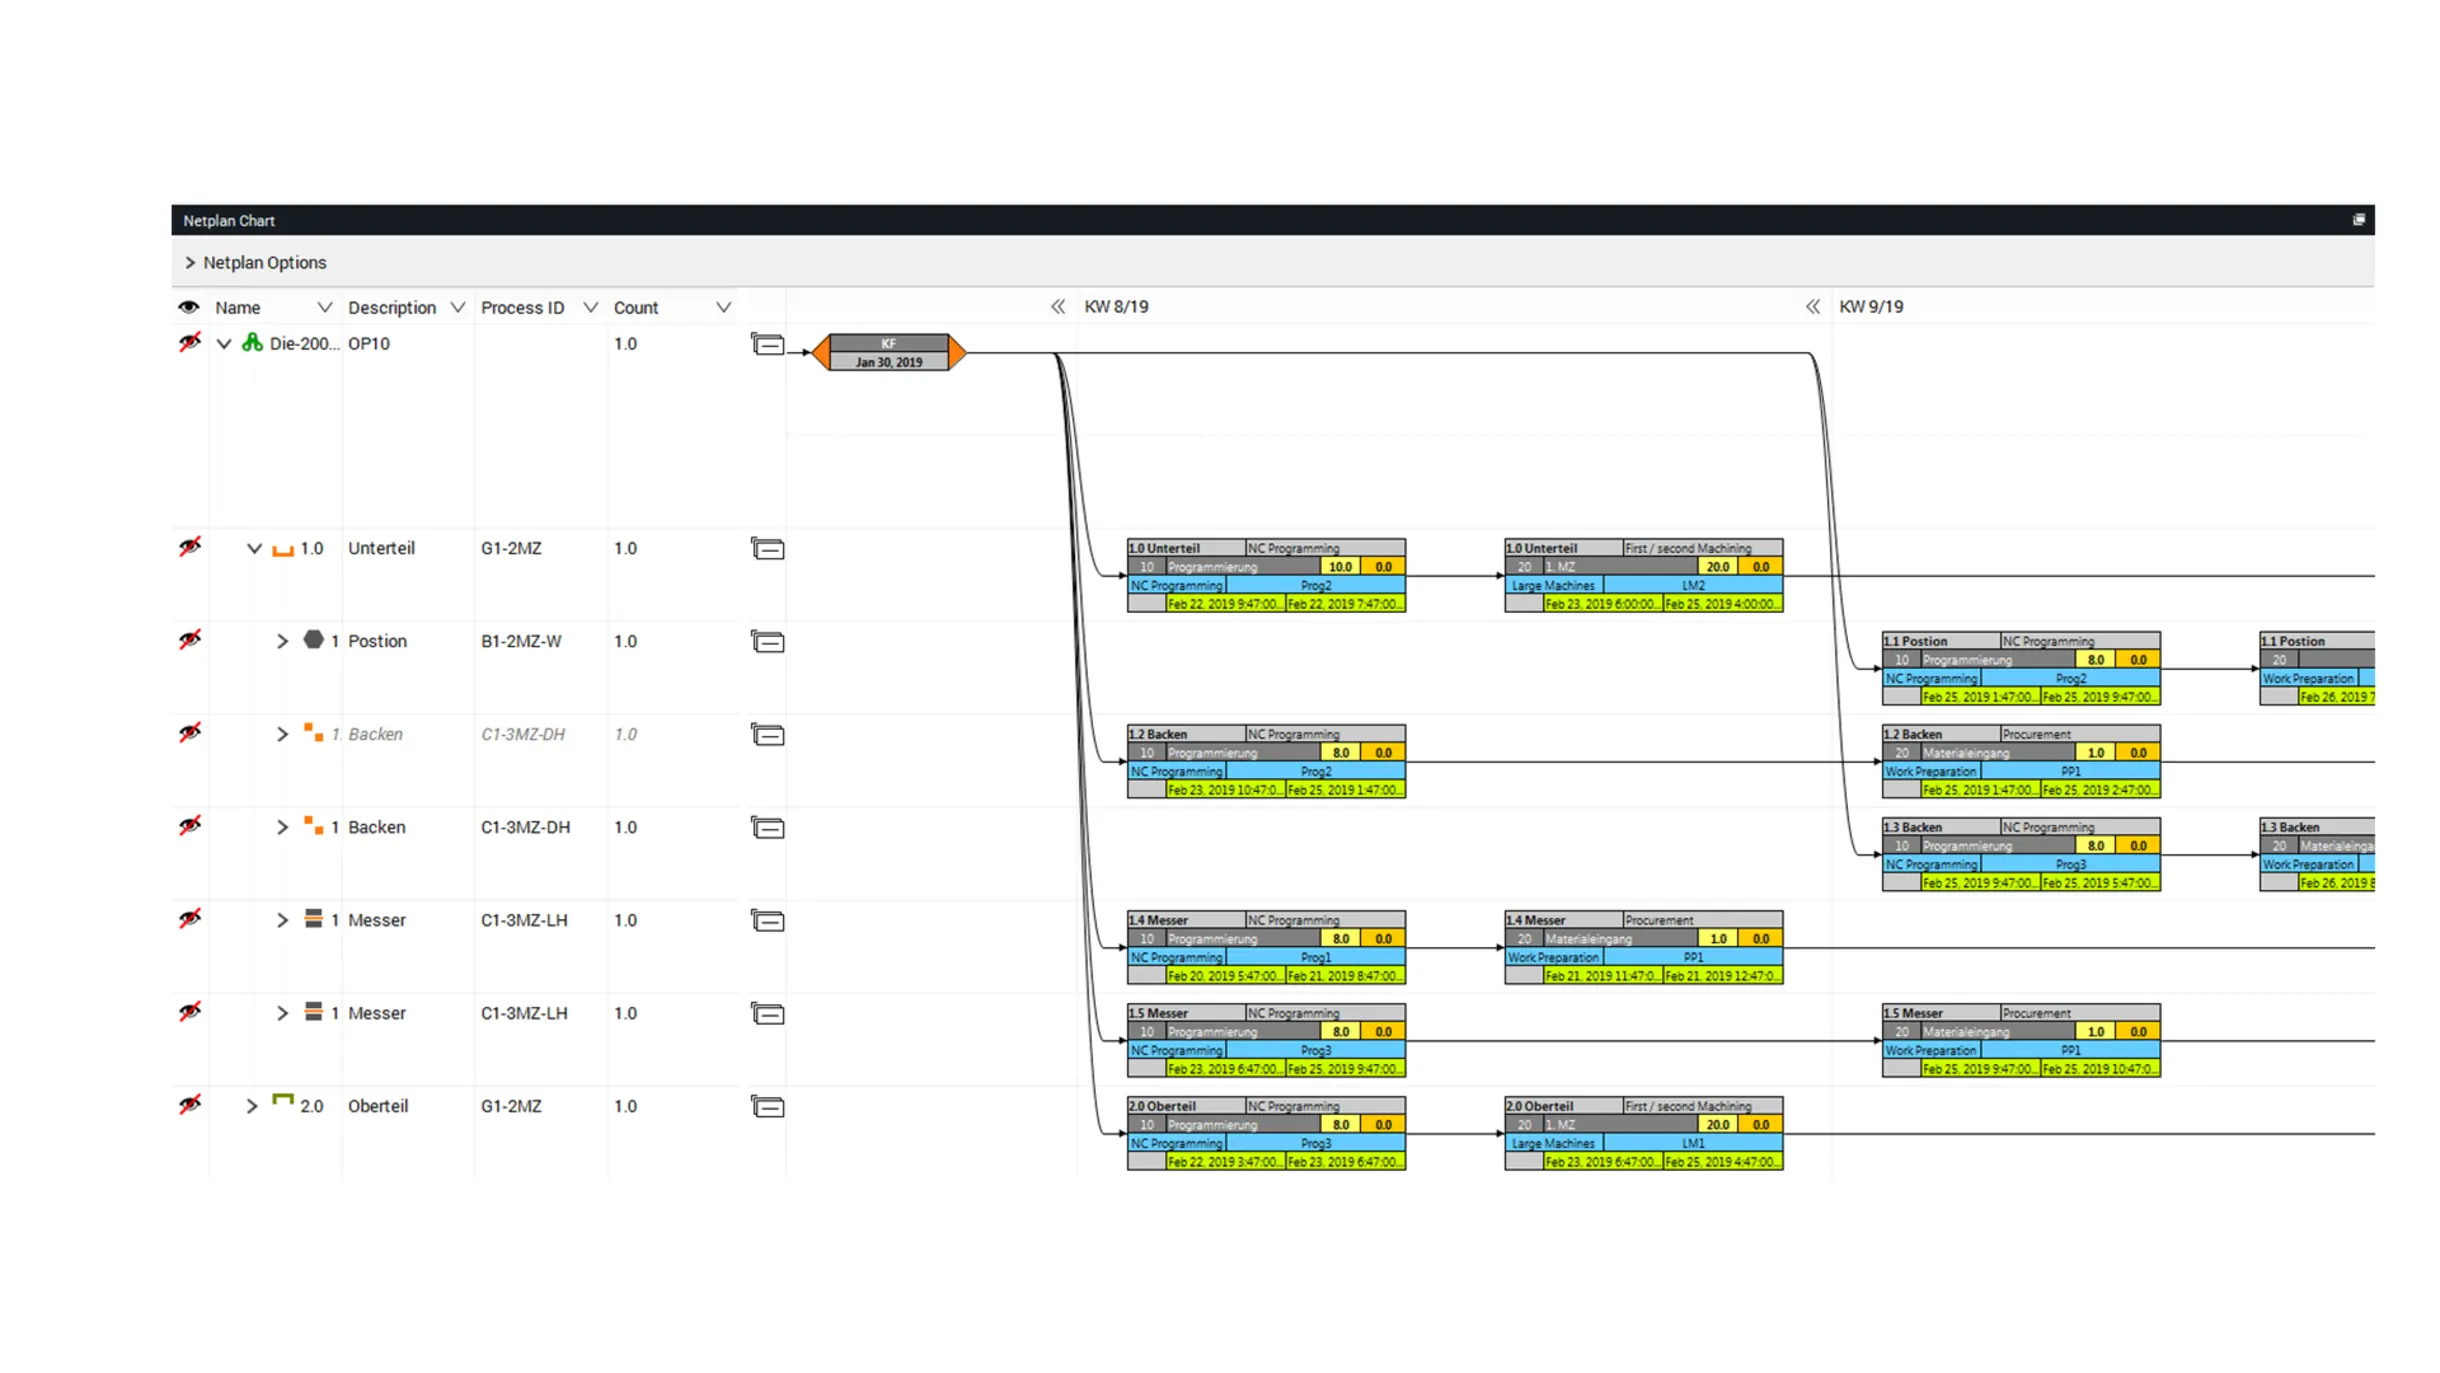Click the card icon in the Unterteil row

point(767,549)
